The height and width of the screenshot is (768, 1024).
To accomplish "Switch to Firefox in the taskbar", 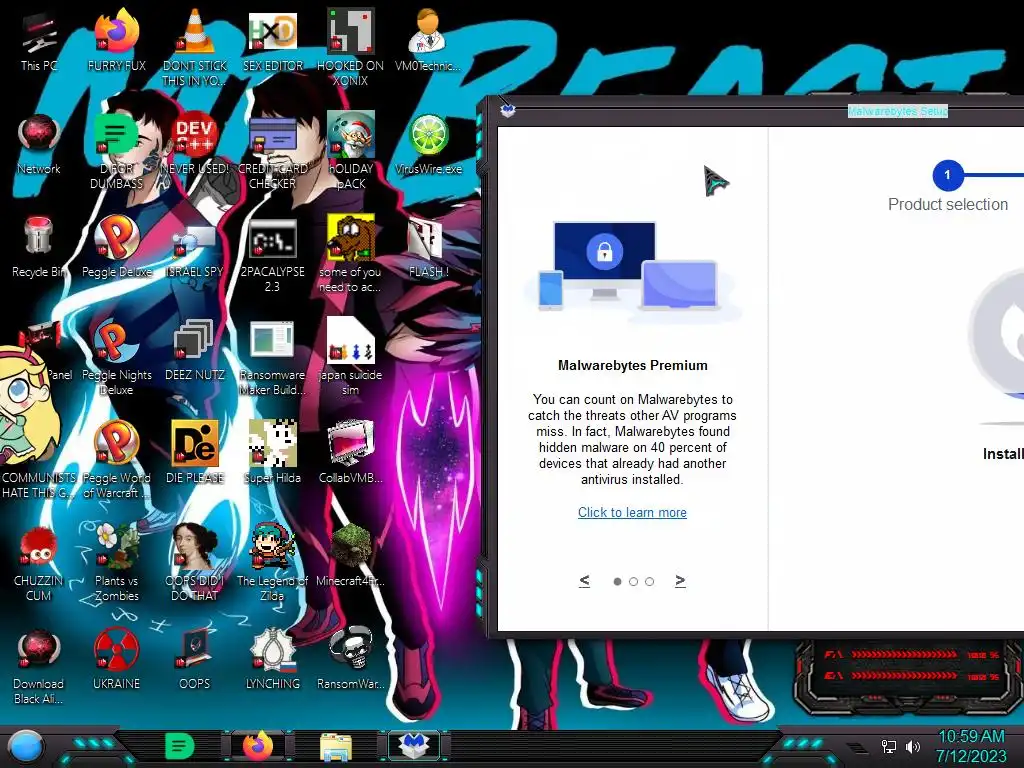I will (258, 746).
